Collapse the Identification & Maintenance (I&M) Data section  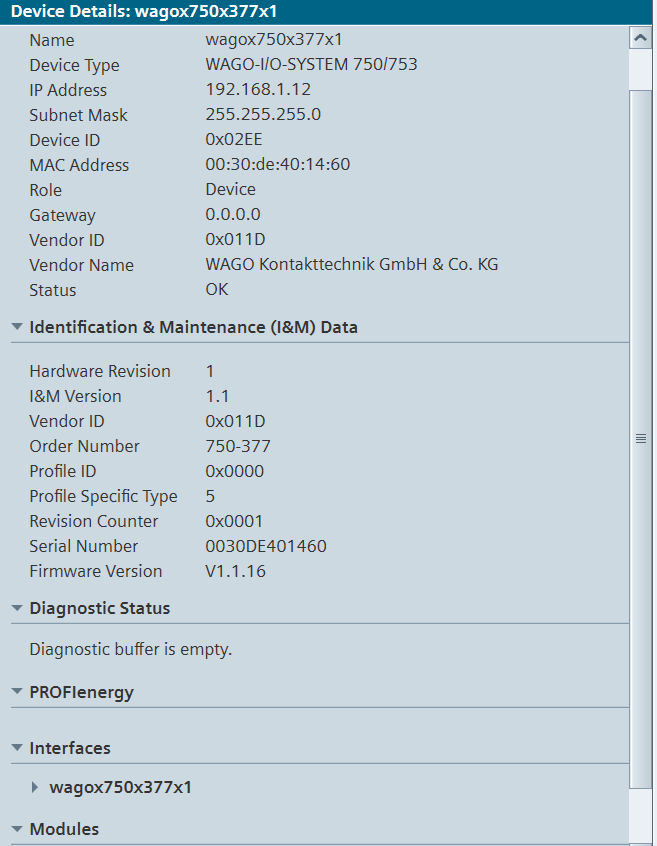tap(17, 327)
